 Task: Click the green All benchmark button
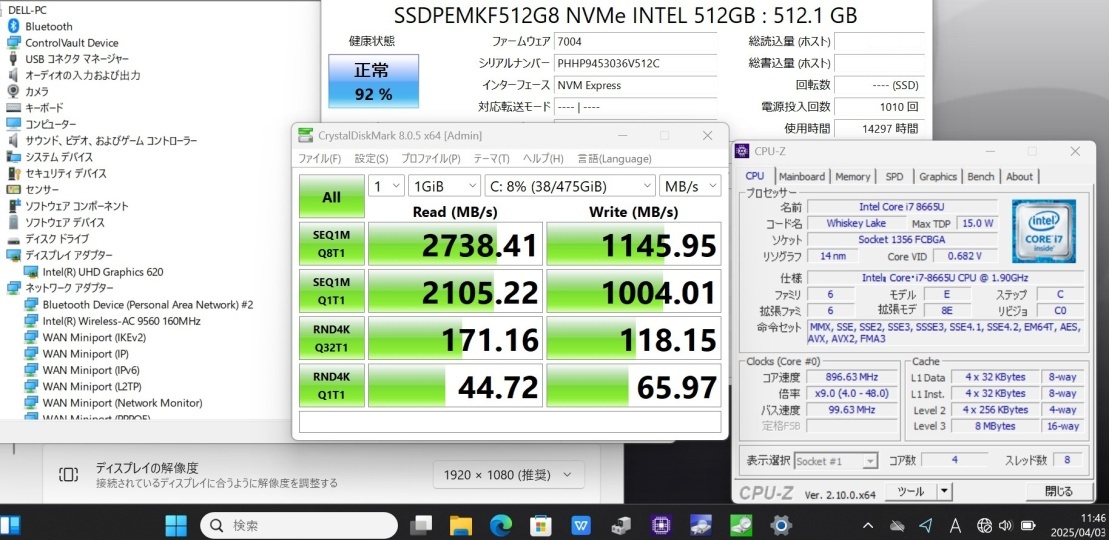point(332,197)
